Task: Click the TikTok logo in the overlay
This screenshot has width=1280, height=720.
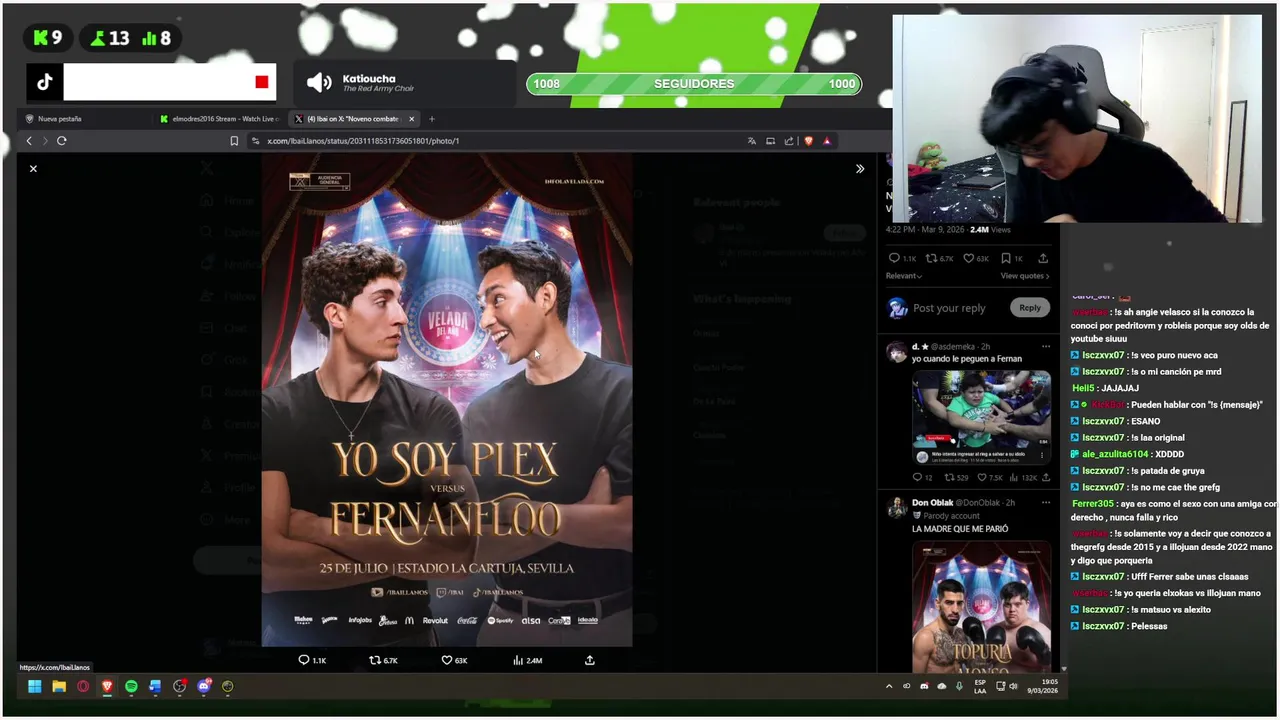Action: point(45,83)
